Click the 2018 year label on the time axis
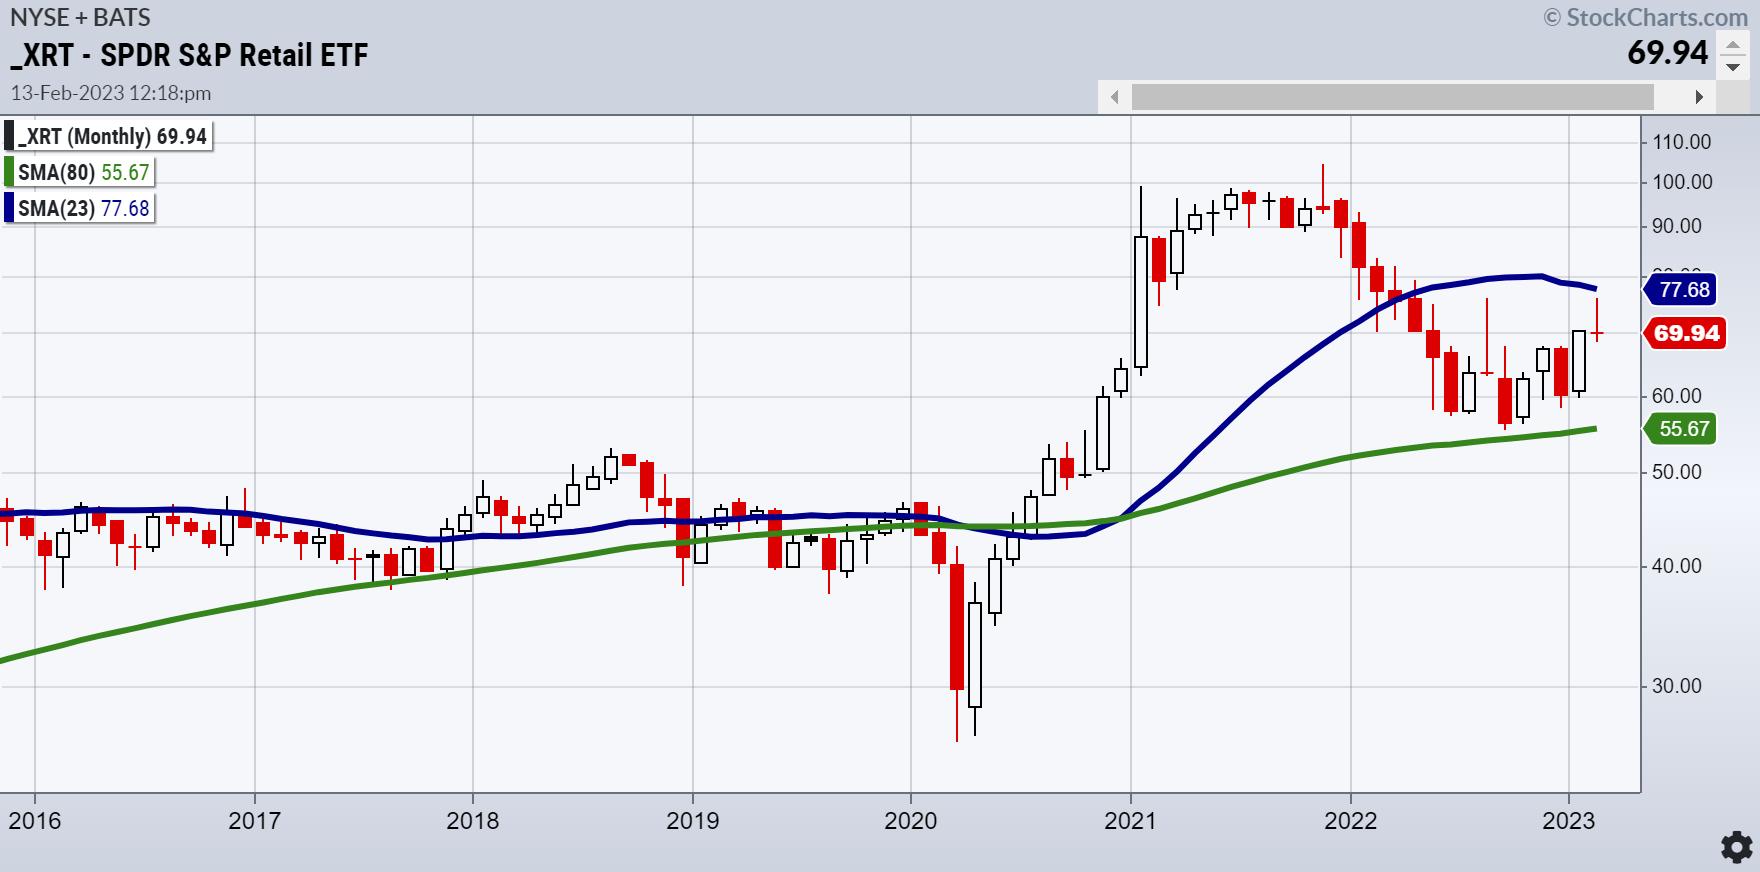1760x872 pixels. click(473, 821)
